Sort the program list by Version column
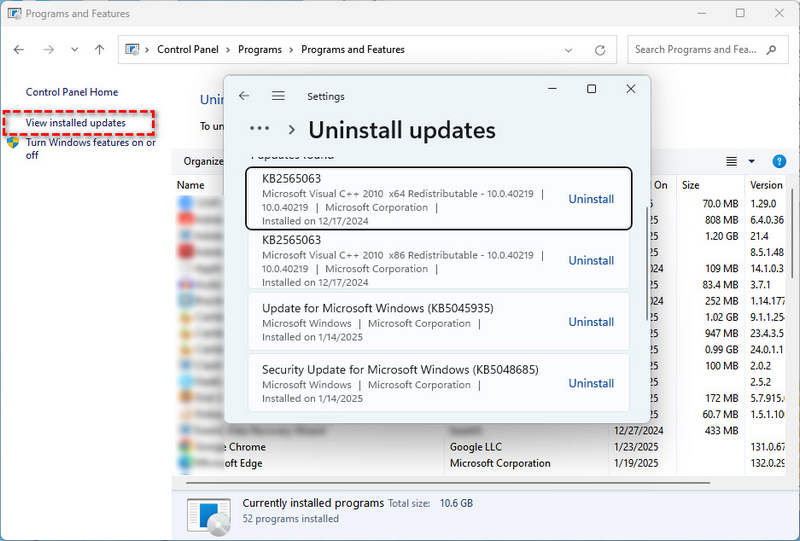 click(x=766, y=185)
